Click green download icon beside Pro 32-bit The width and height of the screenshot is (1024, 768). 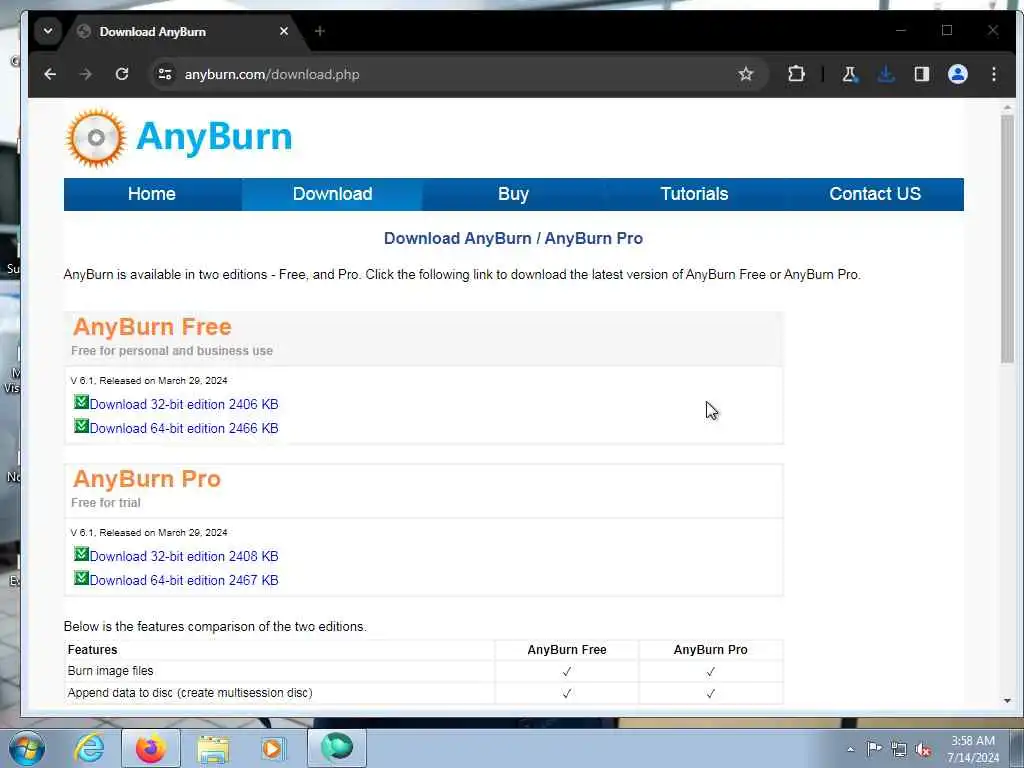[81, 554]
